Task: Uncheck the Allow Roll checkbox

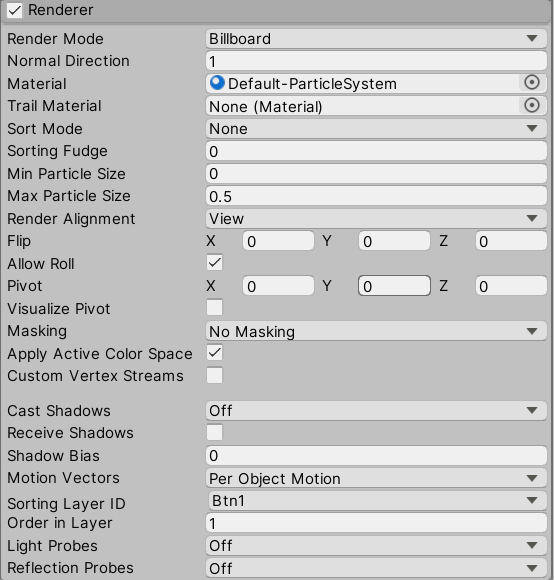Action: [214, 263]
